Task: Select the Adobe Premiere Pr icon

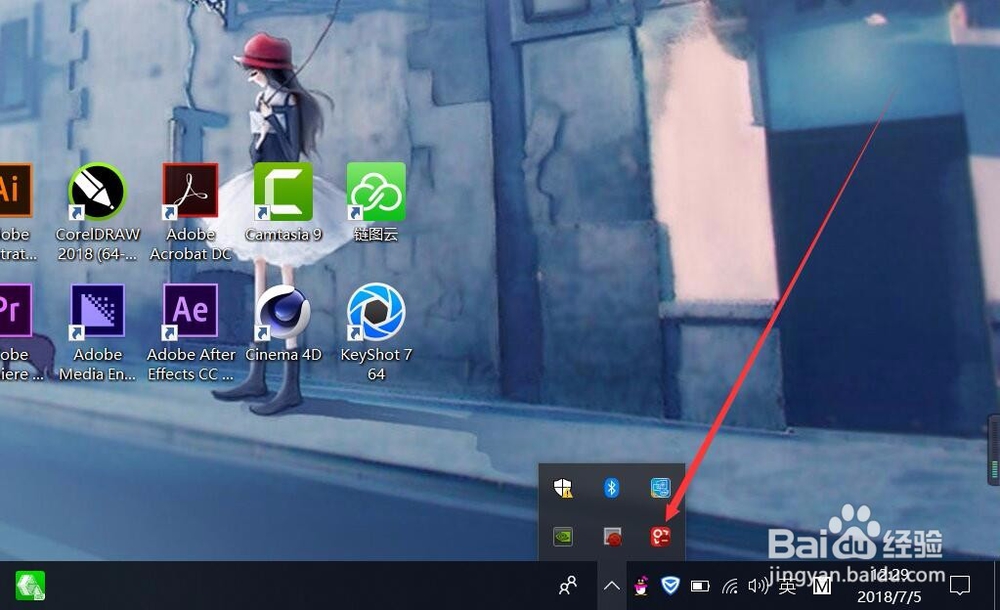Action: click(x=14, y=310)
